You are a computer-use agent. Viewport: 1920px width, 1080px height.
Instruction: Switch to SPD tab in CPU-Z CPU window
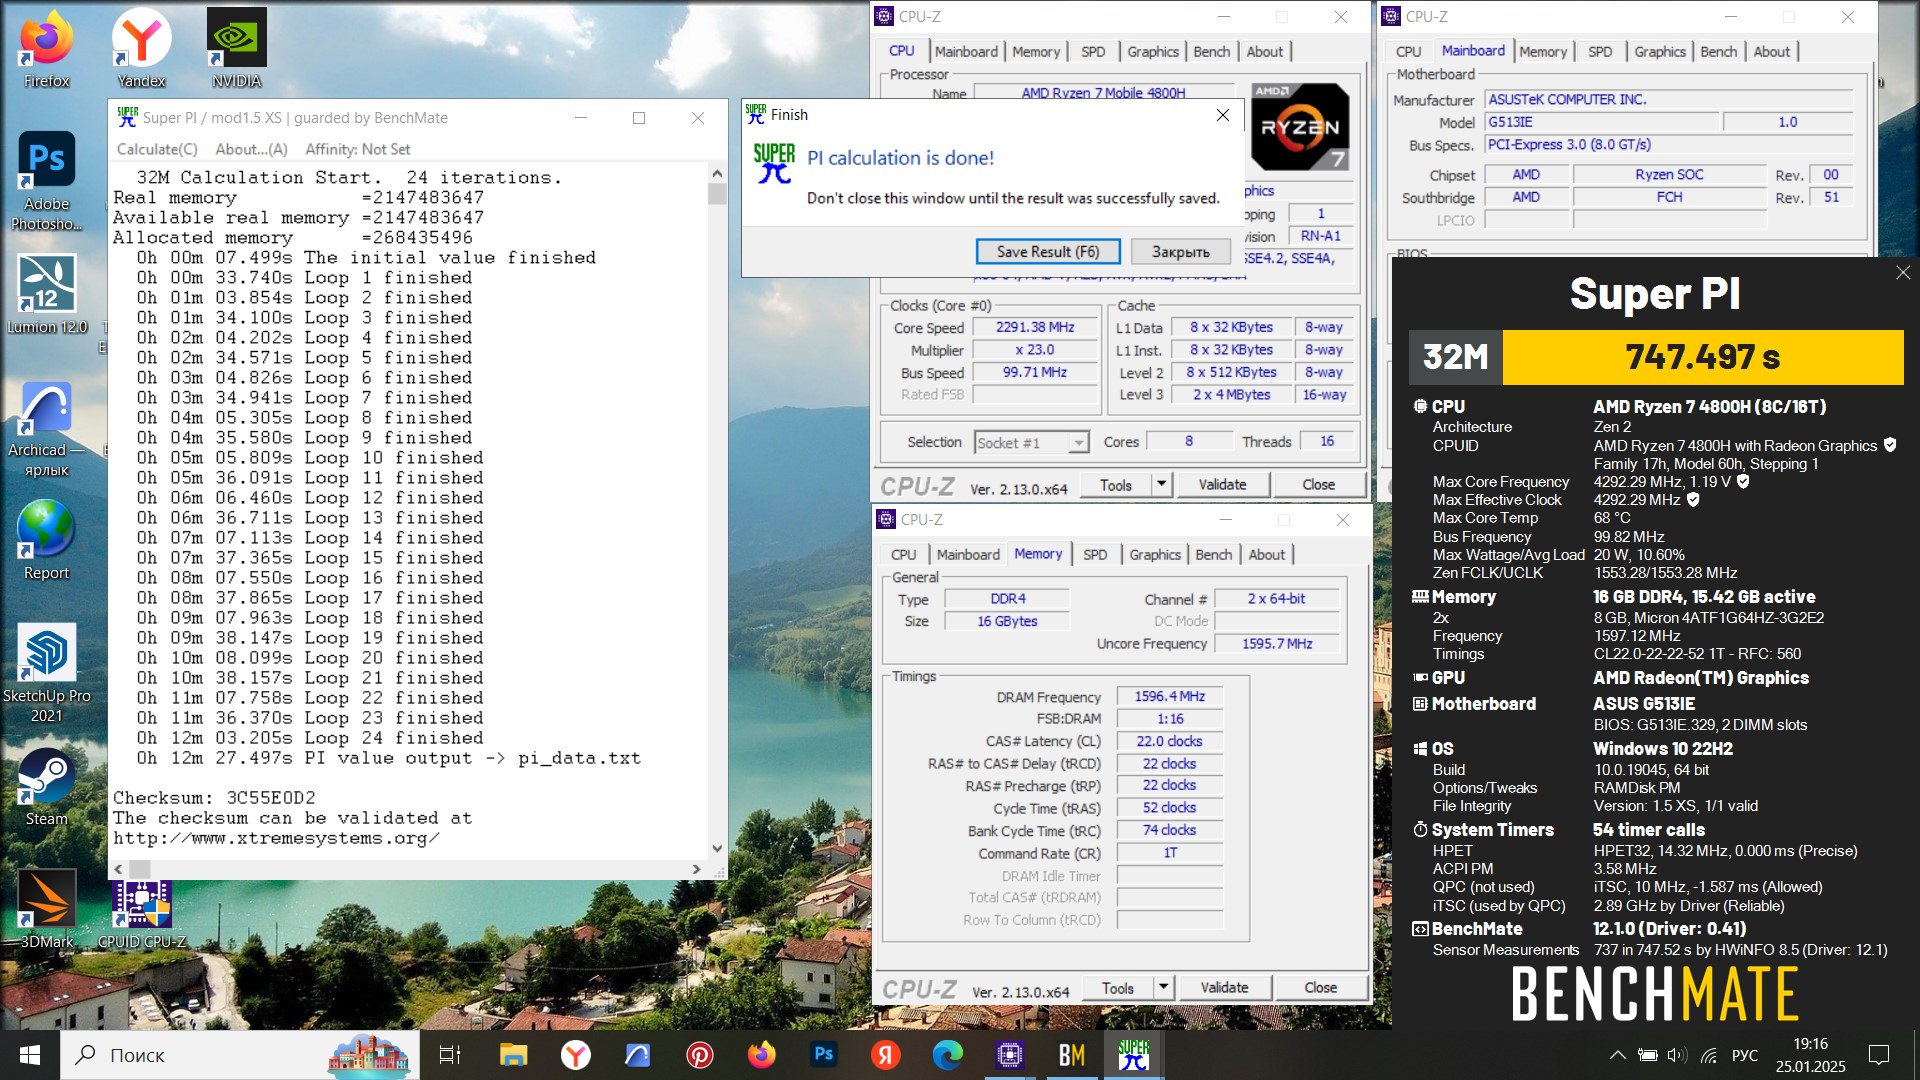click(x=1093, y=52)
